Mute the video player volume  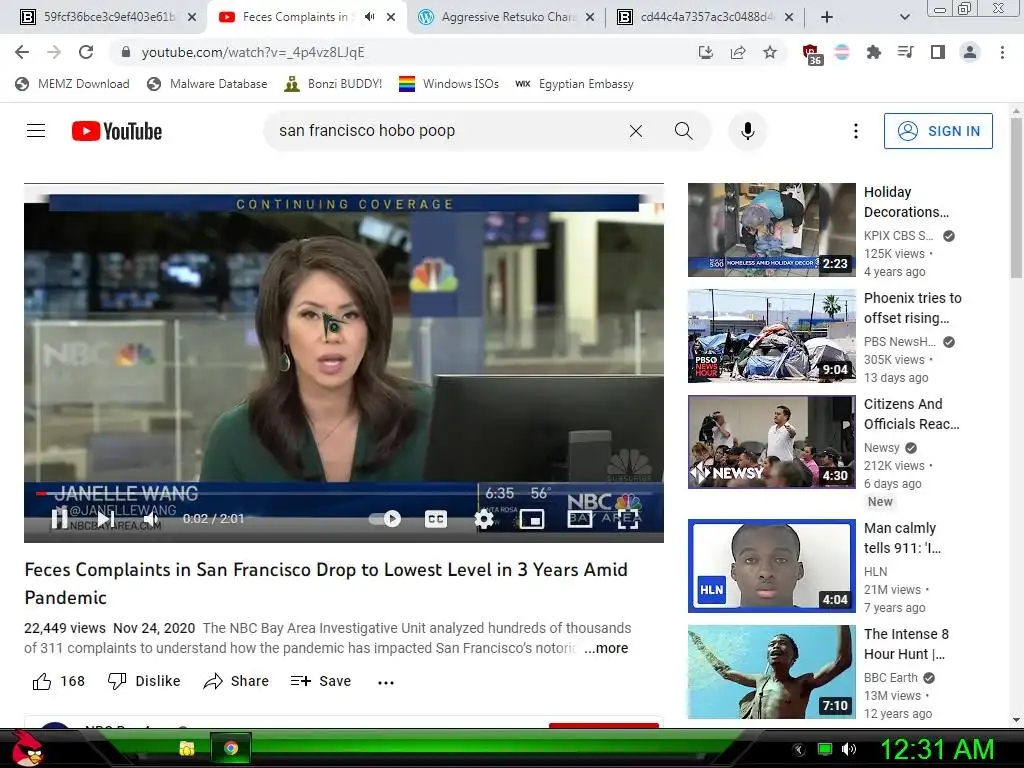(x=151, y=519)
